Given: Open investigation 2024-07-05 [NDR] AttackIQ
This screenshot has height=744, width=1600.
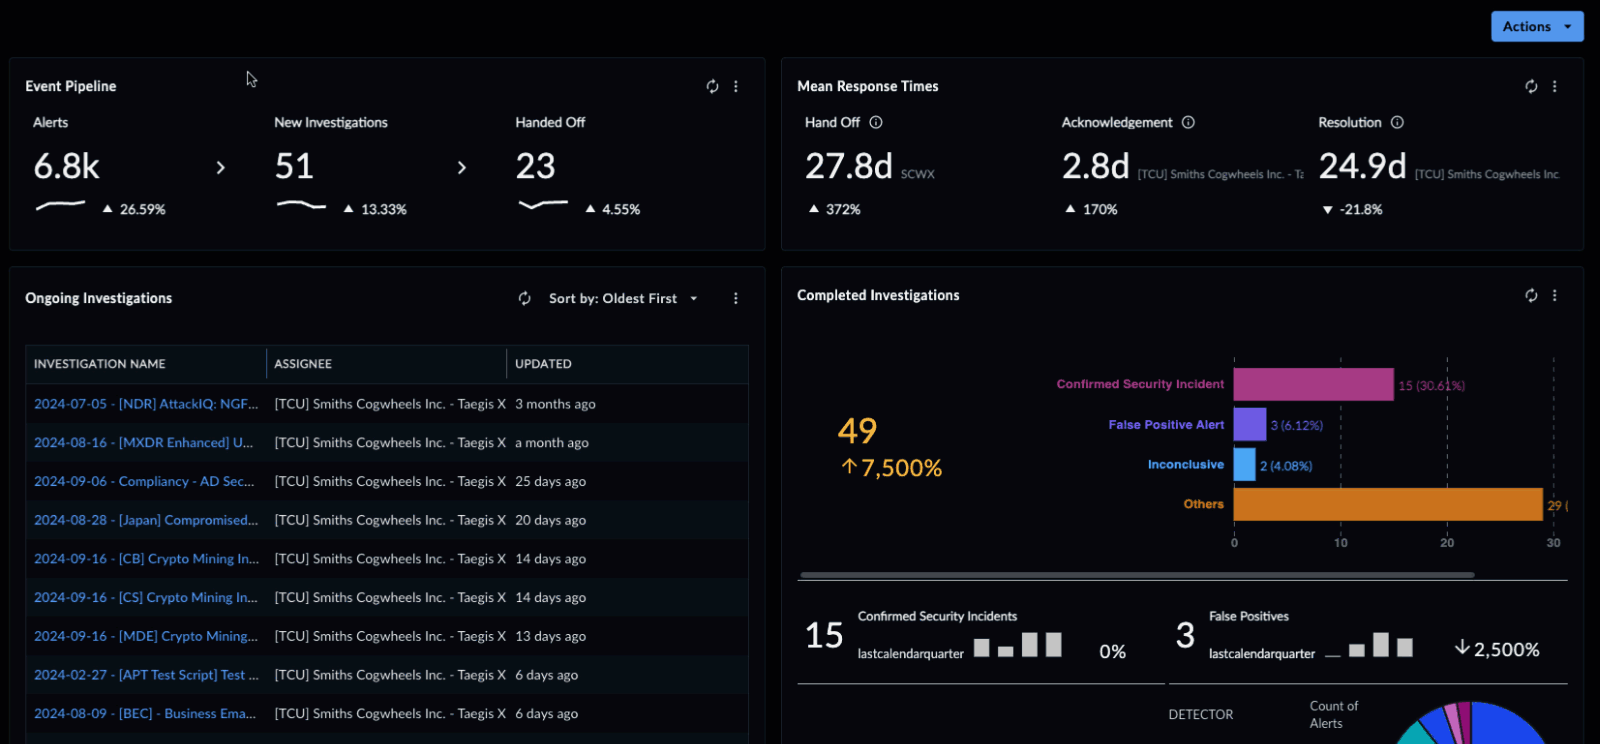Looking at the screenshot, I should tap(146, 404).
